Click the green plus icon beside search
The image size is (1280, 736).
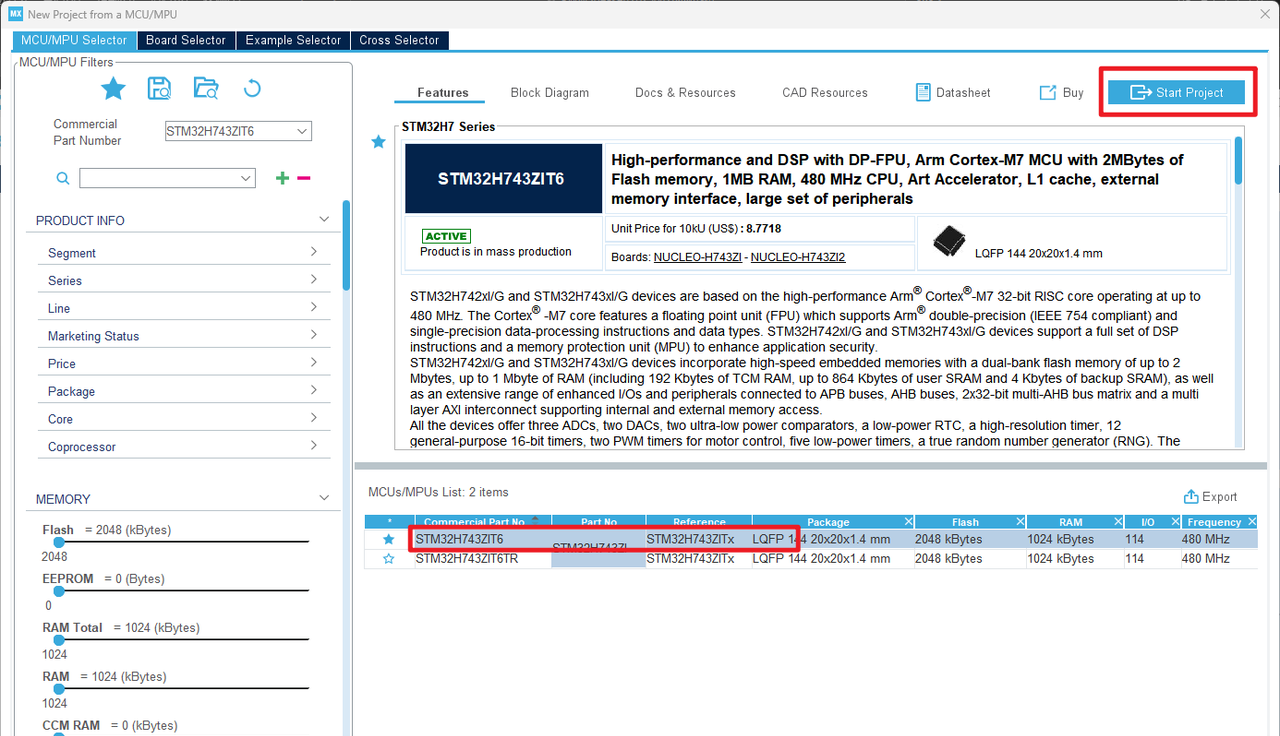point(282,178)
